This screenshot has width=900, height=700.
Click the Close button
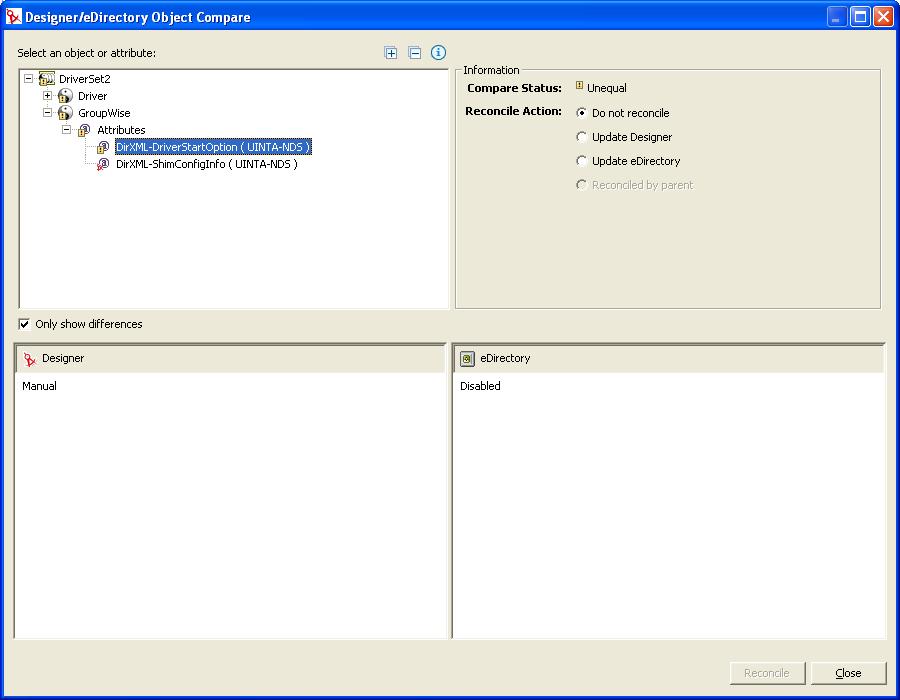click(848, 673)
